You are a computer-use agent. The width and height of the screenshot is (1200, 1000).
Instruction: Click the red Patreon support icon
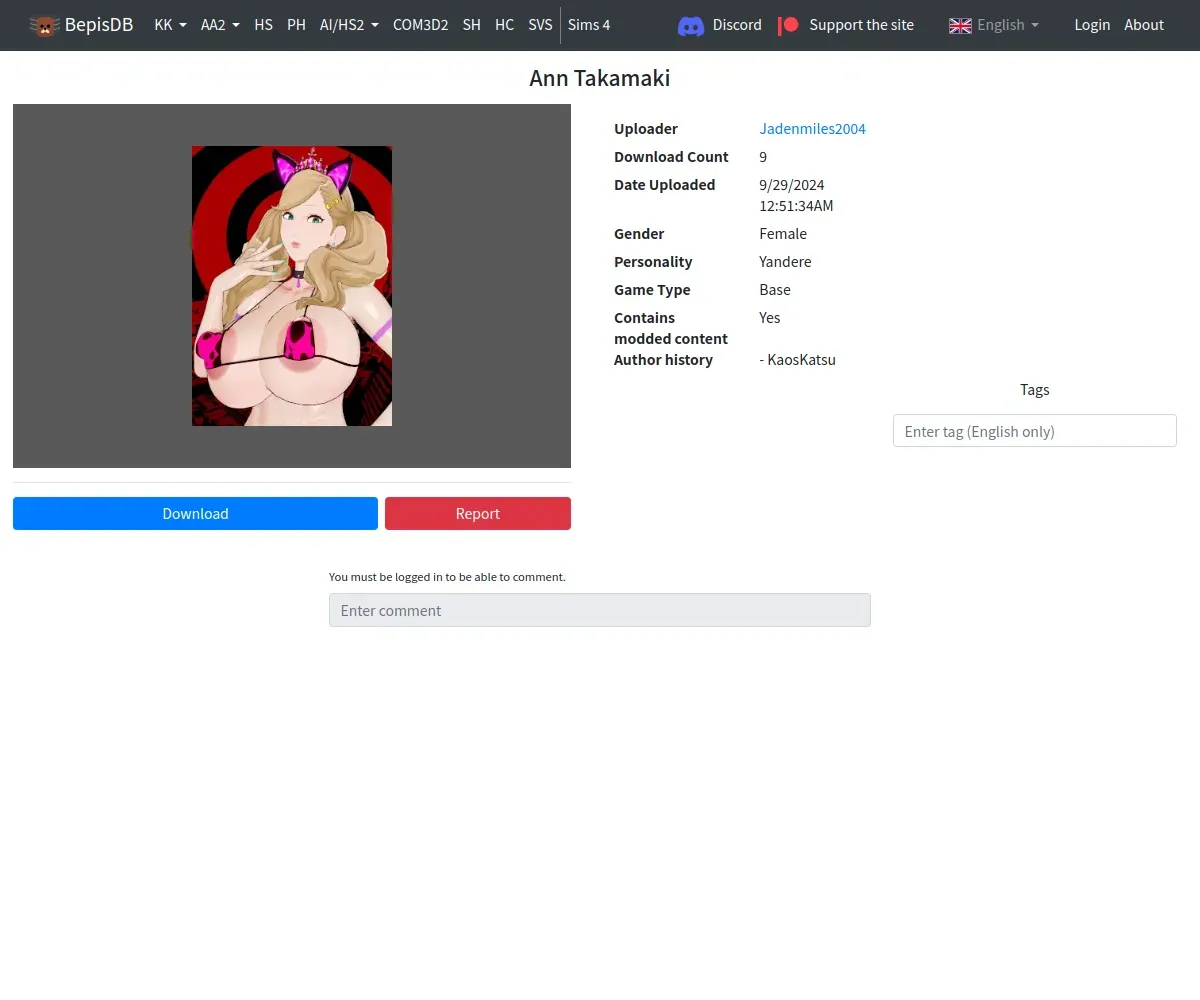(x=789, y=25)
